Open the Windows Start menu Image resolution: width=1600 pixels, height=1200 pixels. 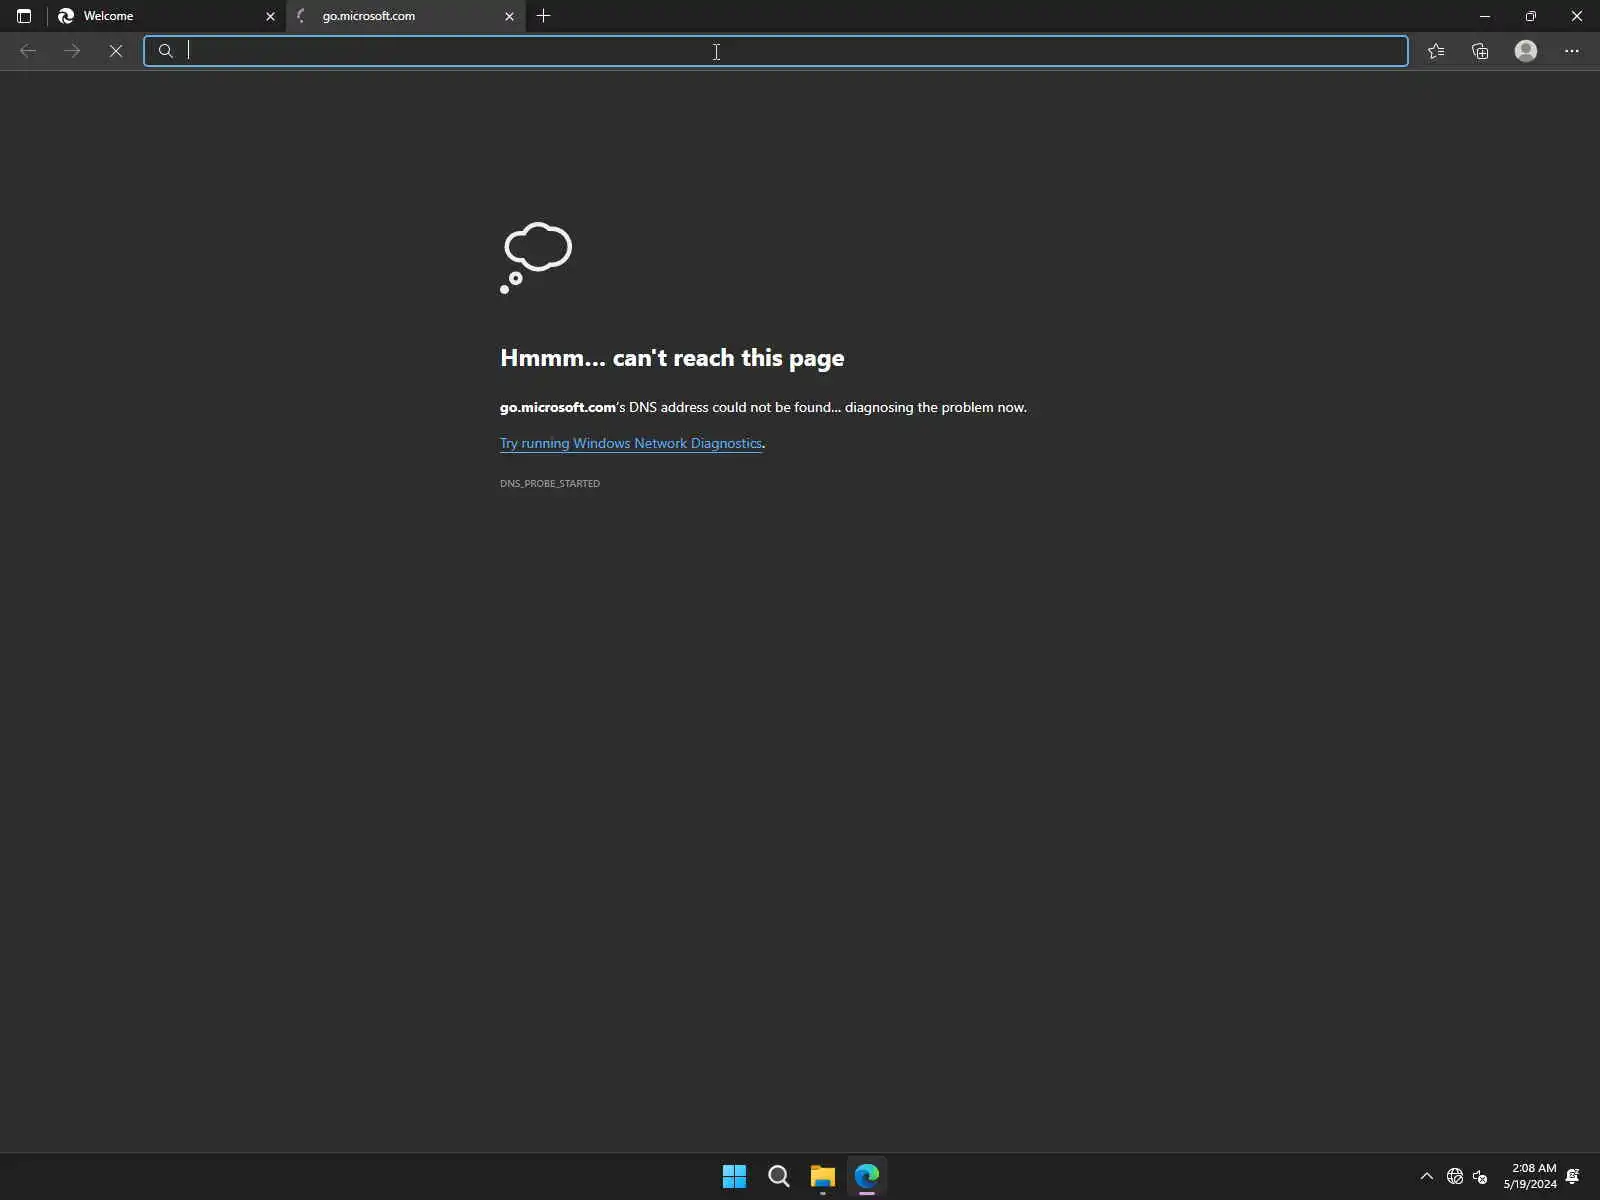(734, 1176)
